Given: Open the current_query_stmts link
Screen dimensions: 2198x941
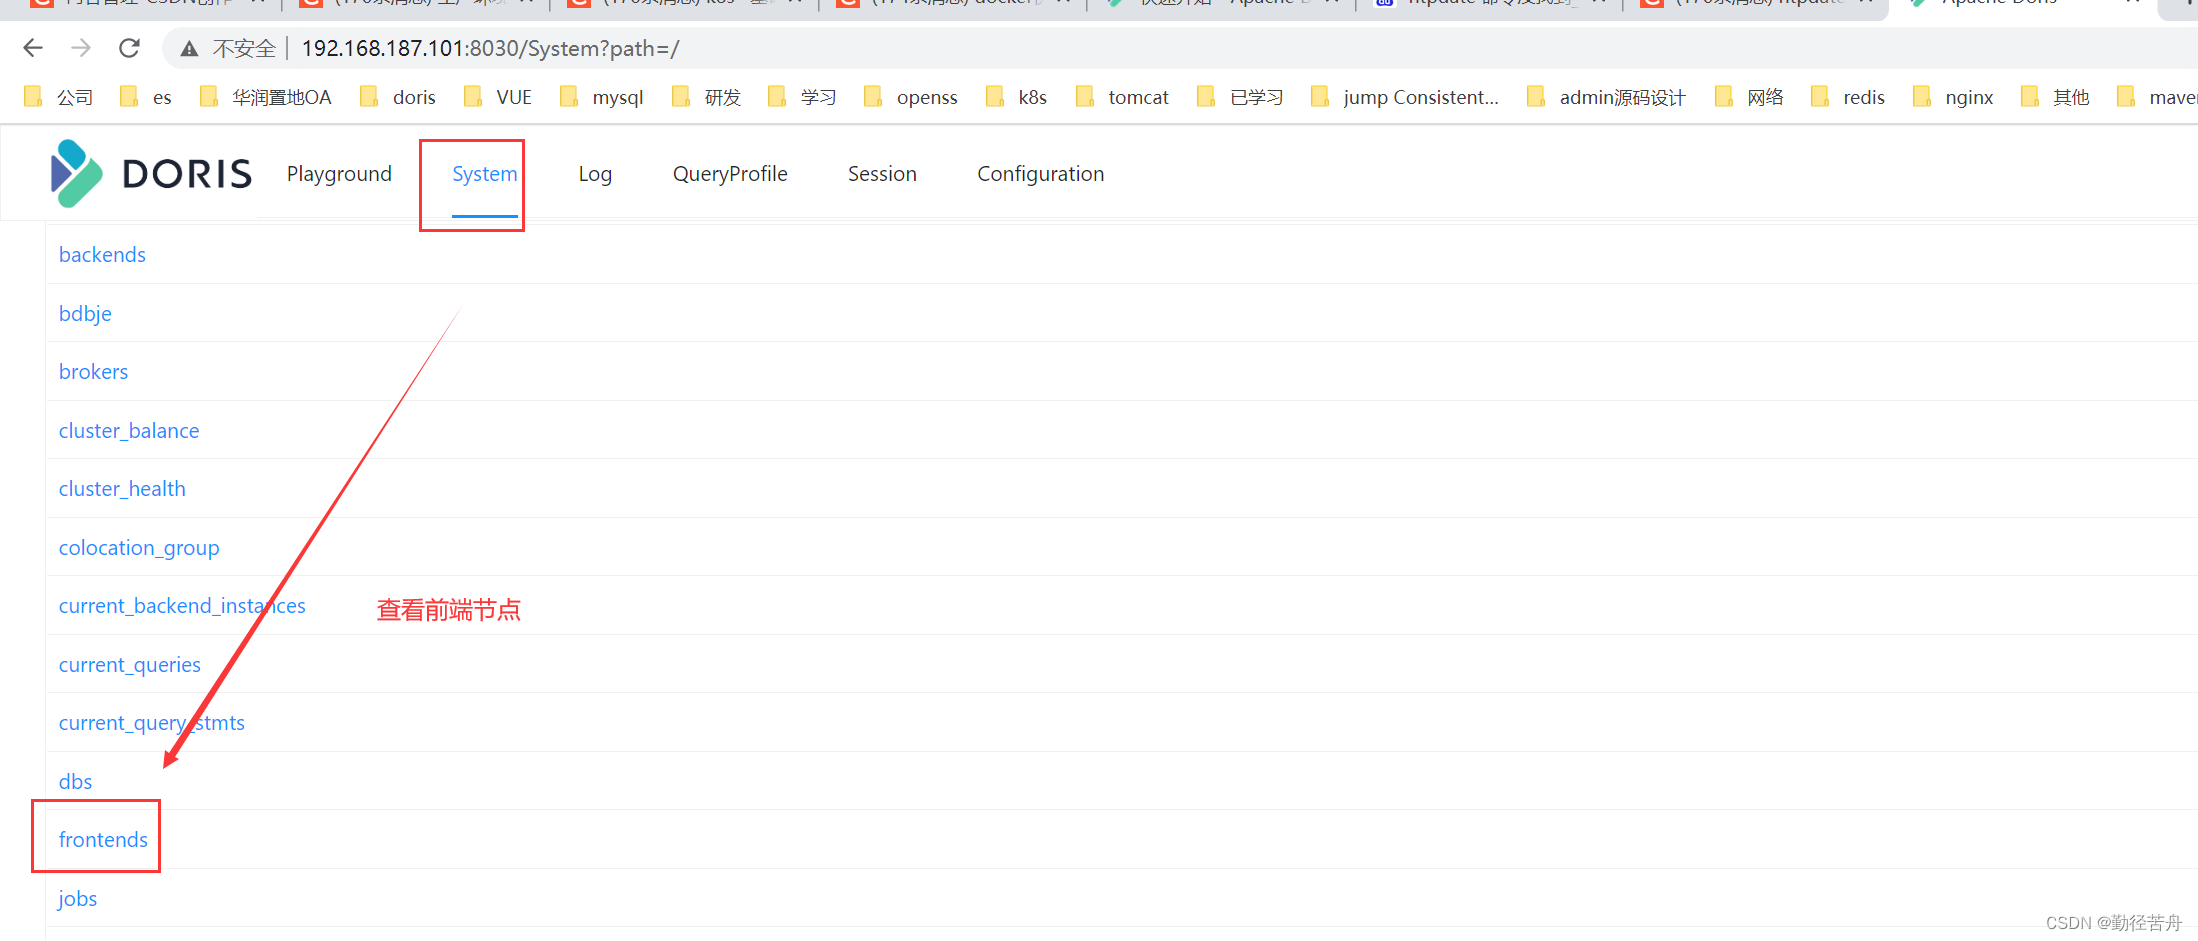Looking at the screenshot, I should tap(152, 723).
